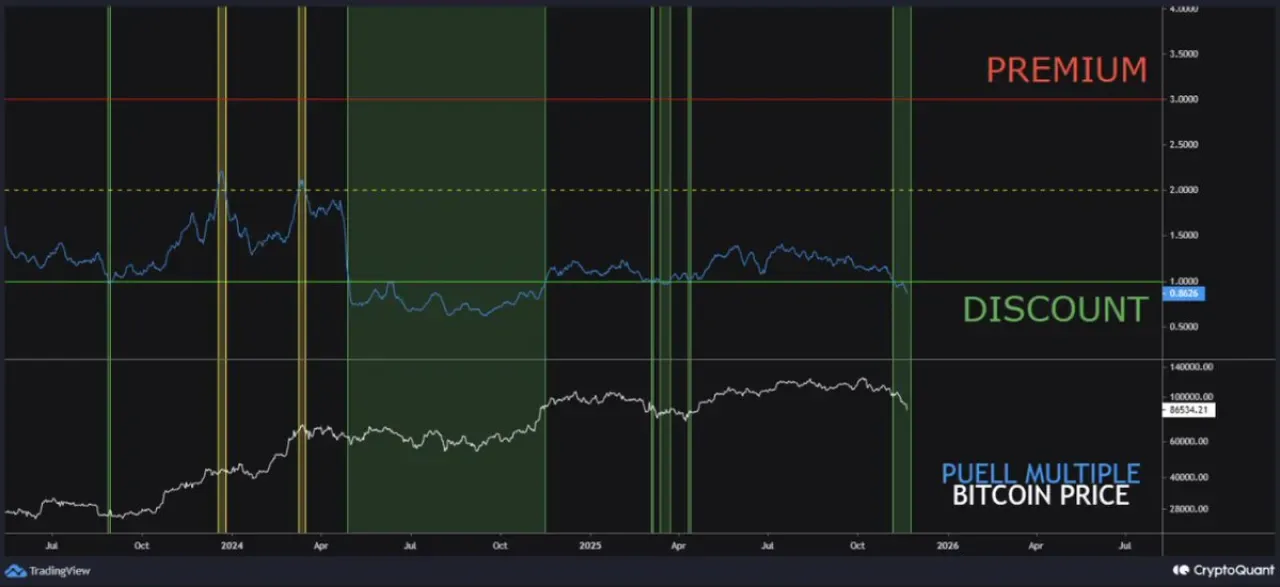Screen dimensions: 1280x587
Task: Click the PUELL MULTIPLE legend text
Action: (1040, 473)
